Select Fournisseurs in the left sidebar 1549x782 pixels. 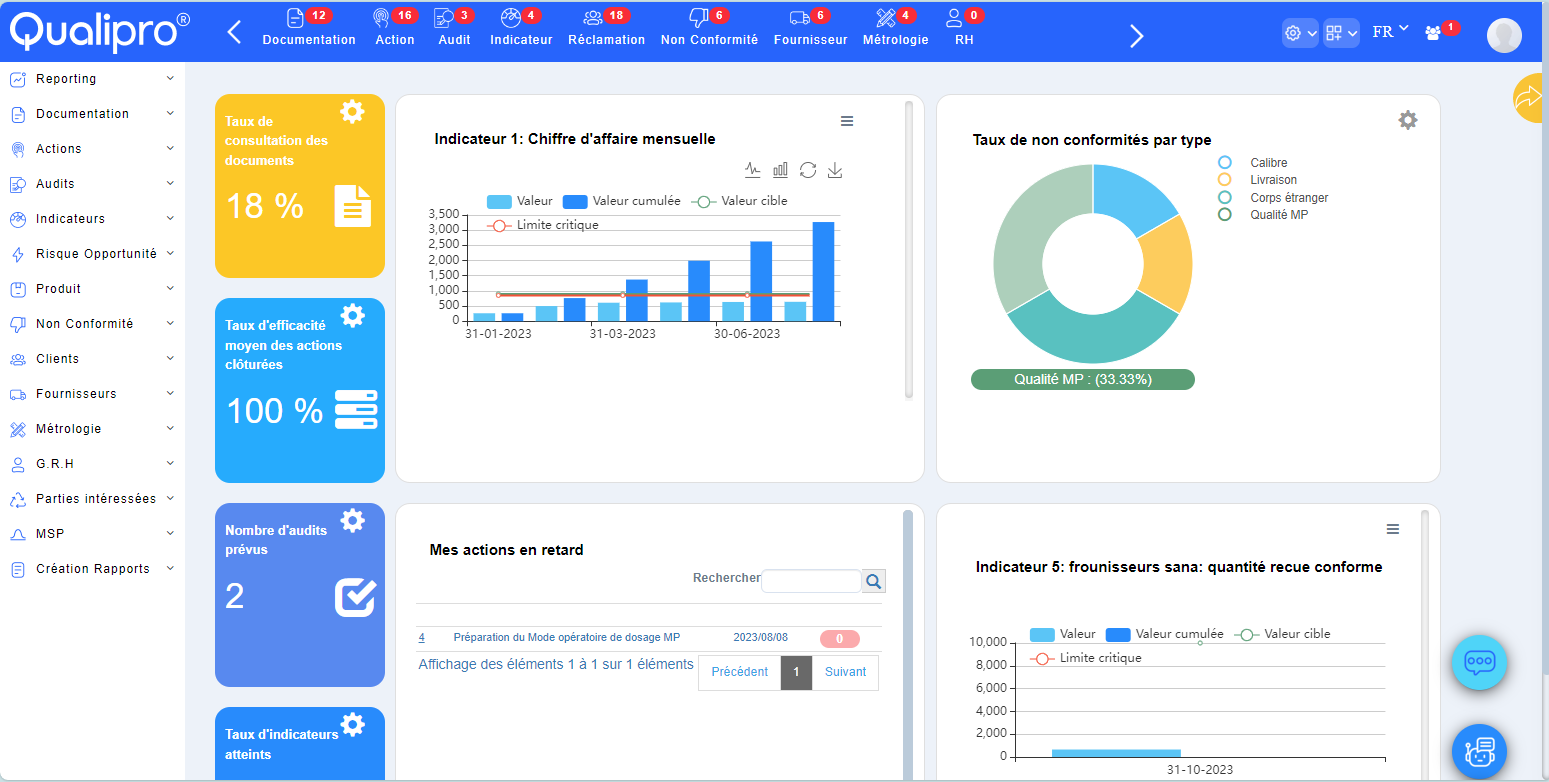pyautogui.click(x=80, y=393)
